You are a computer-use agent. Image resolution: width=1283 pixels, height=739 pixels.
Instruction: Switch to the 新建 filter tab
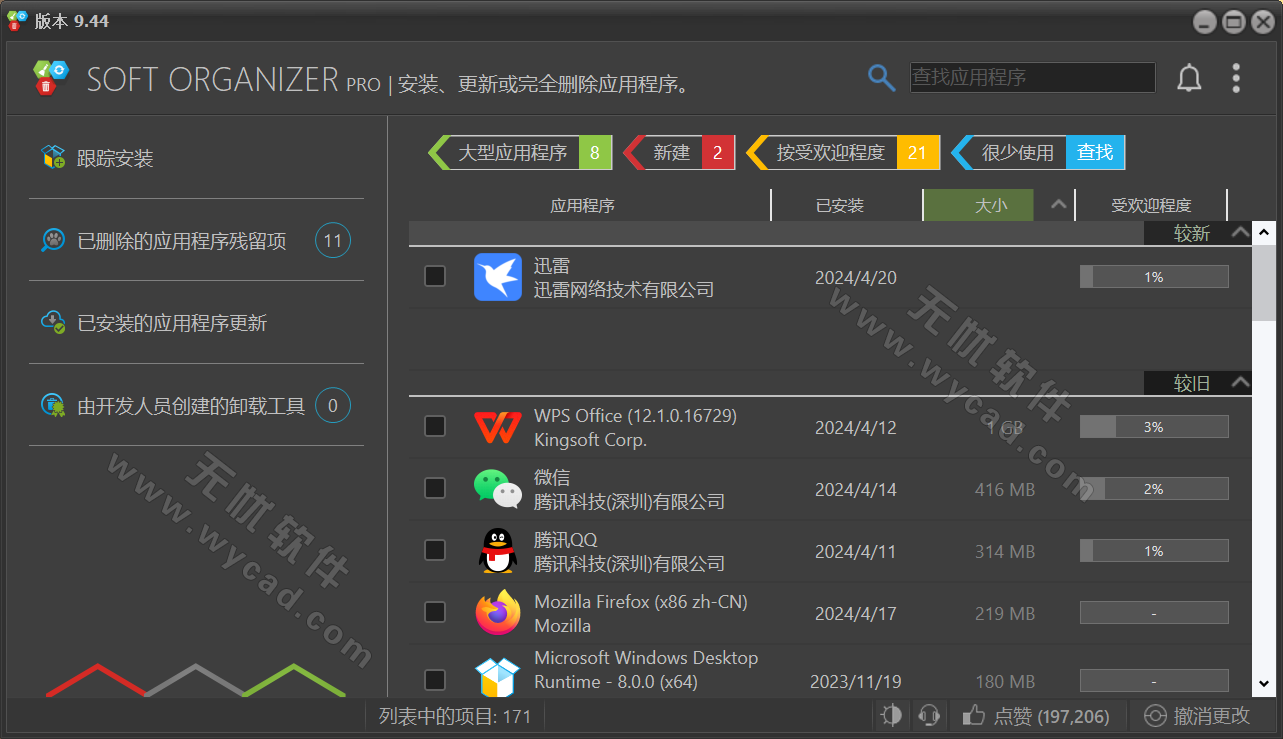[x=671, y=152]
